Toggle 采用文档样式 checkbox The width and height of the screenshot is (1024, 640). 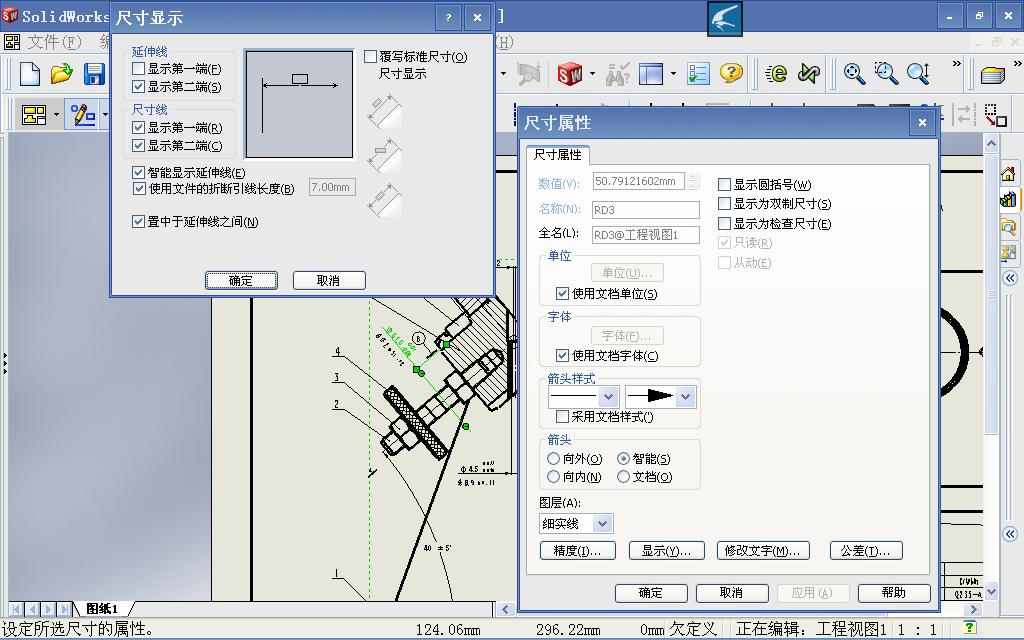tap(562, 416)
